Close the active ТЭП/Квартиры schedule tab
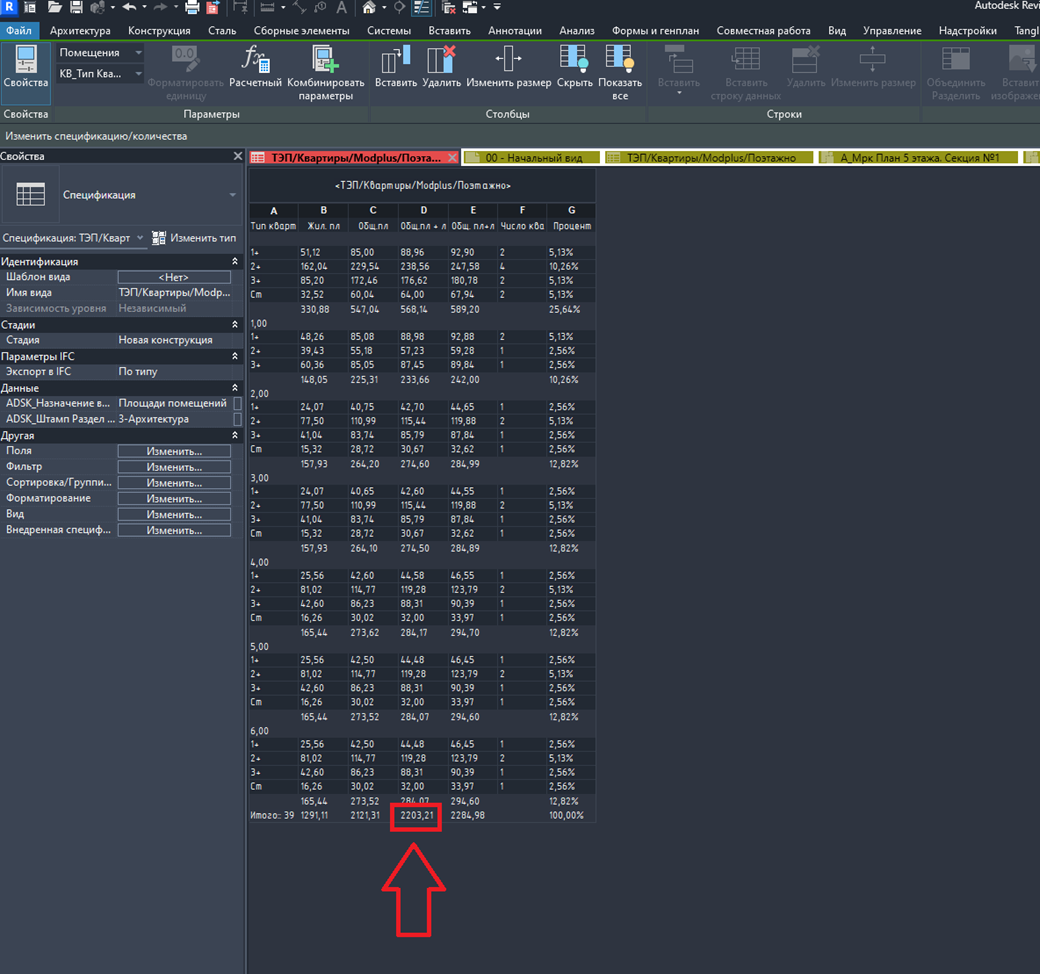This screenshot has height=974, width=1040. tap(452, 157)
